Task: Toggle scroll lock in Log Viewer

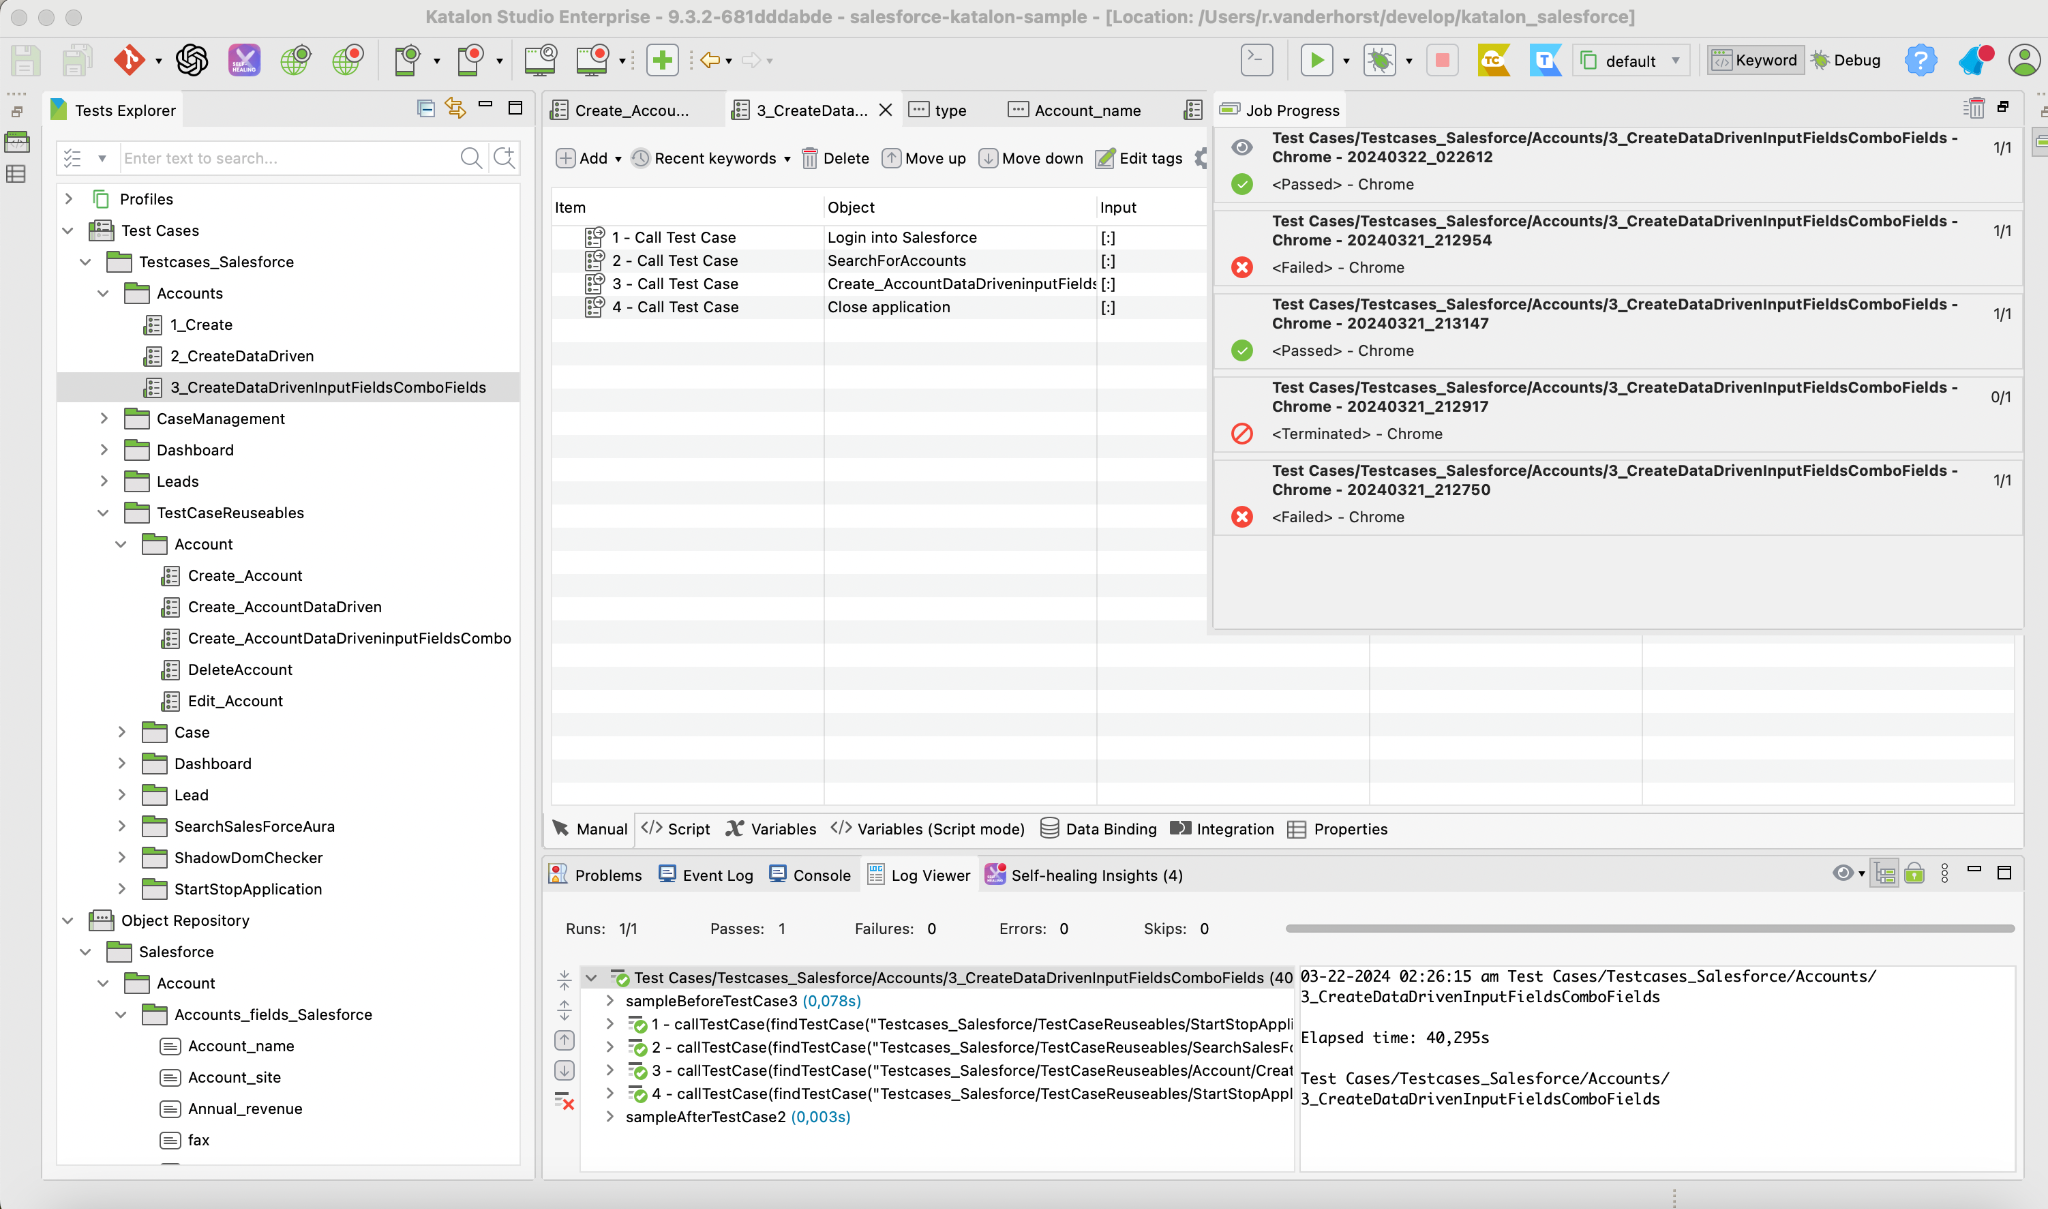Action: pos(1915,874)
